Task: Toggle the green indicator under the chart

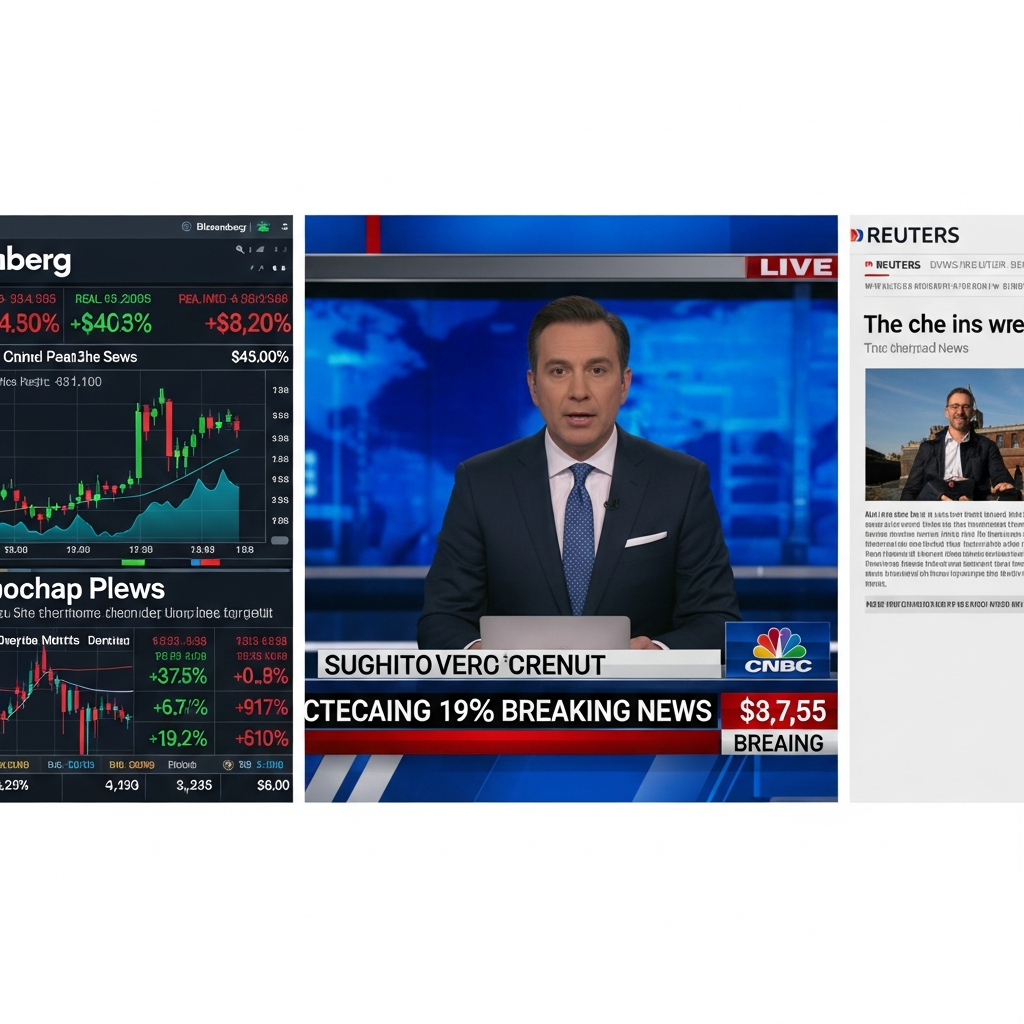Action: [x=132, y=562]
